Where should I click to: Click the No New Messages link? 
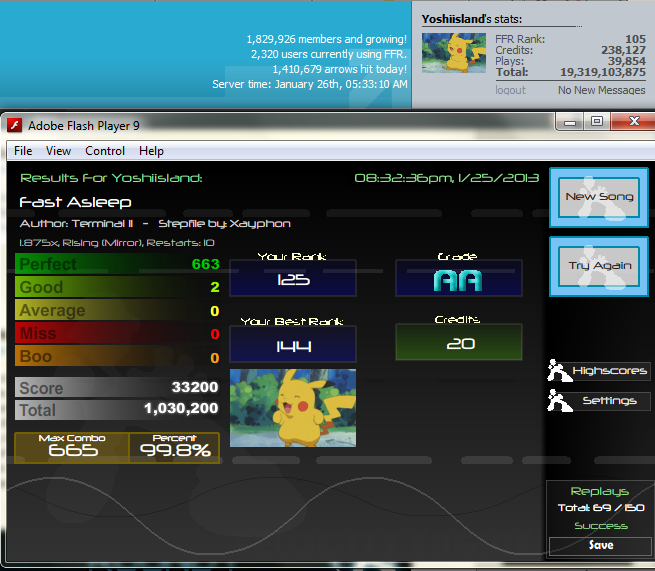click(602, 90)
